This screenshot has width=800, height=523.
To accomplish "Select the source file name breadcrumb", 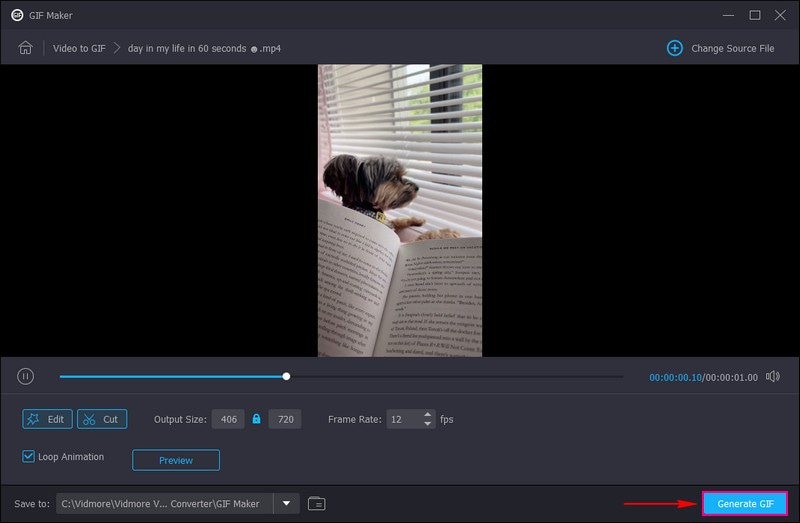I will click(x=204, y=48).
